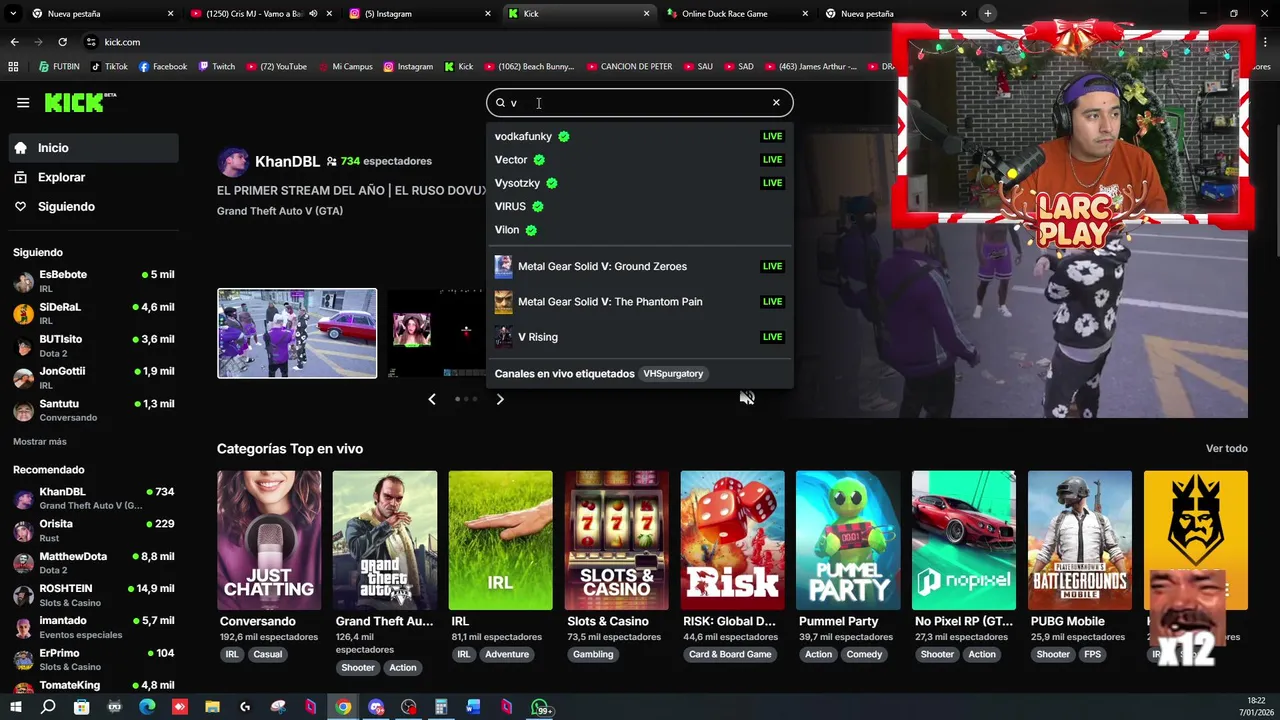This screenshot has height=720, width=1280.
Task: Click FPS tag under PUBG Mobile
Action: [x=1092, y=654]
